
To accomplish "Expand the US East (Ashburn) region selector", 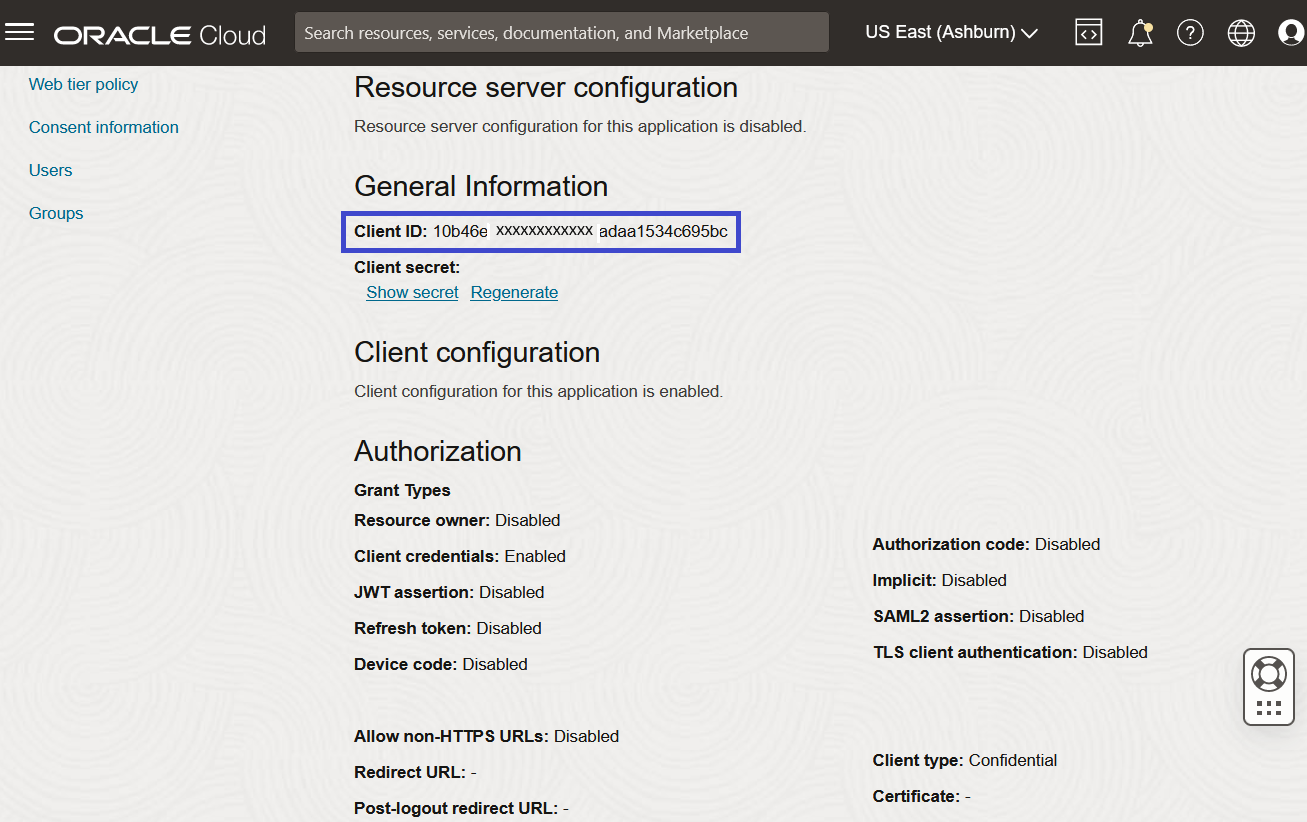I will tap(950, 32).
